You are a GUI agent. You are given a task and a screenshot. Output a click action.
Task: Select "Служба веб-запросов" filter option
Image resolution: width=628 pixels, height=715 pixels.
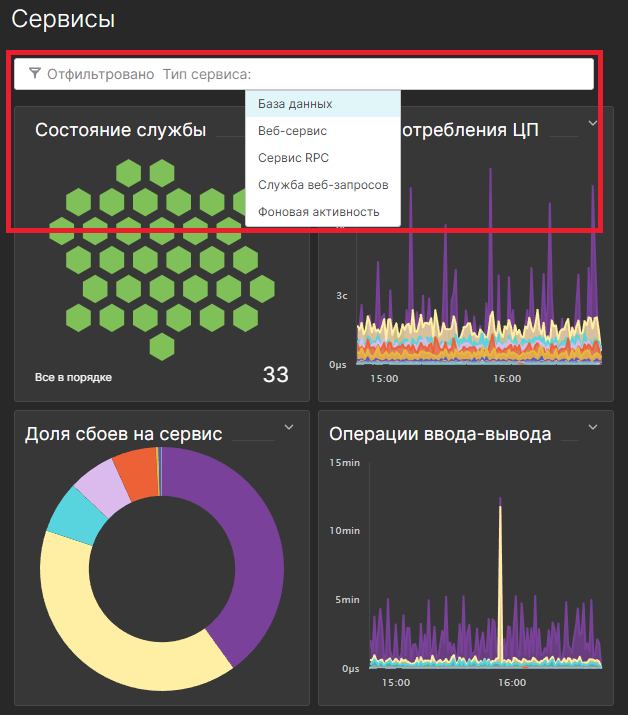click(x=322, y=185)
